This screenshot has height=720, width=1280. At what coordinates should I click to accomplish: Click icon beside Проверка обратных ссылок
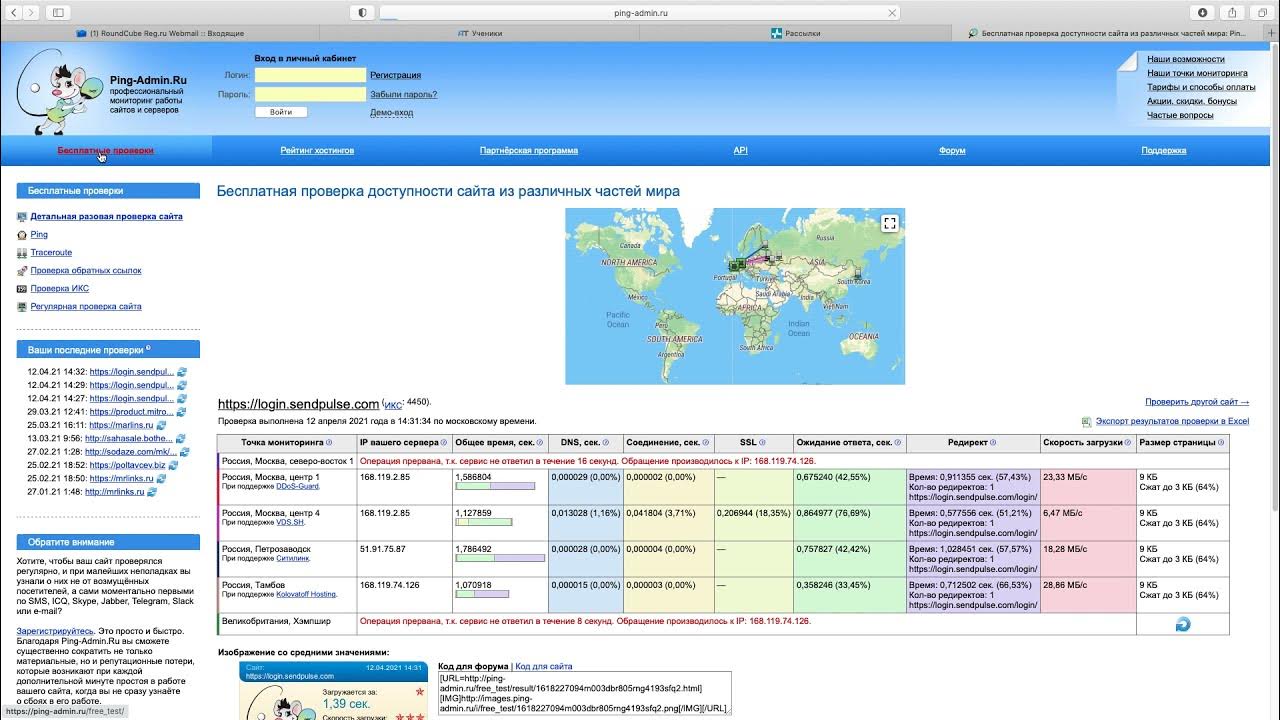22,270
